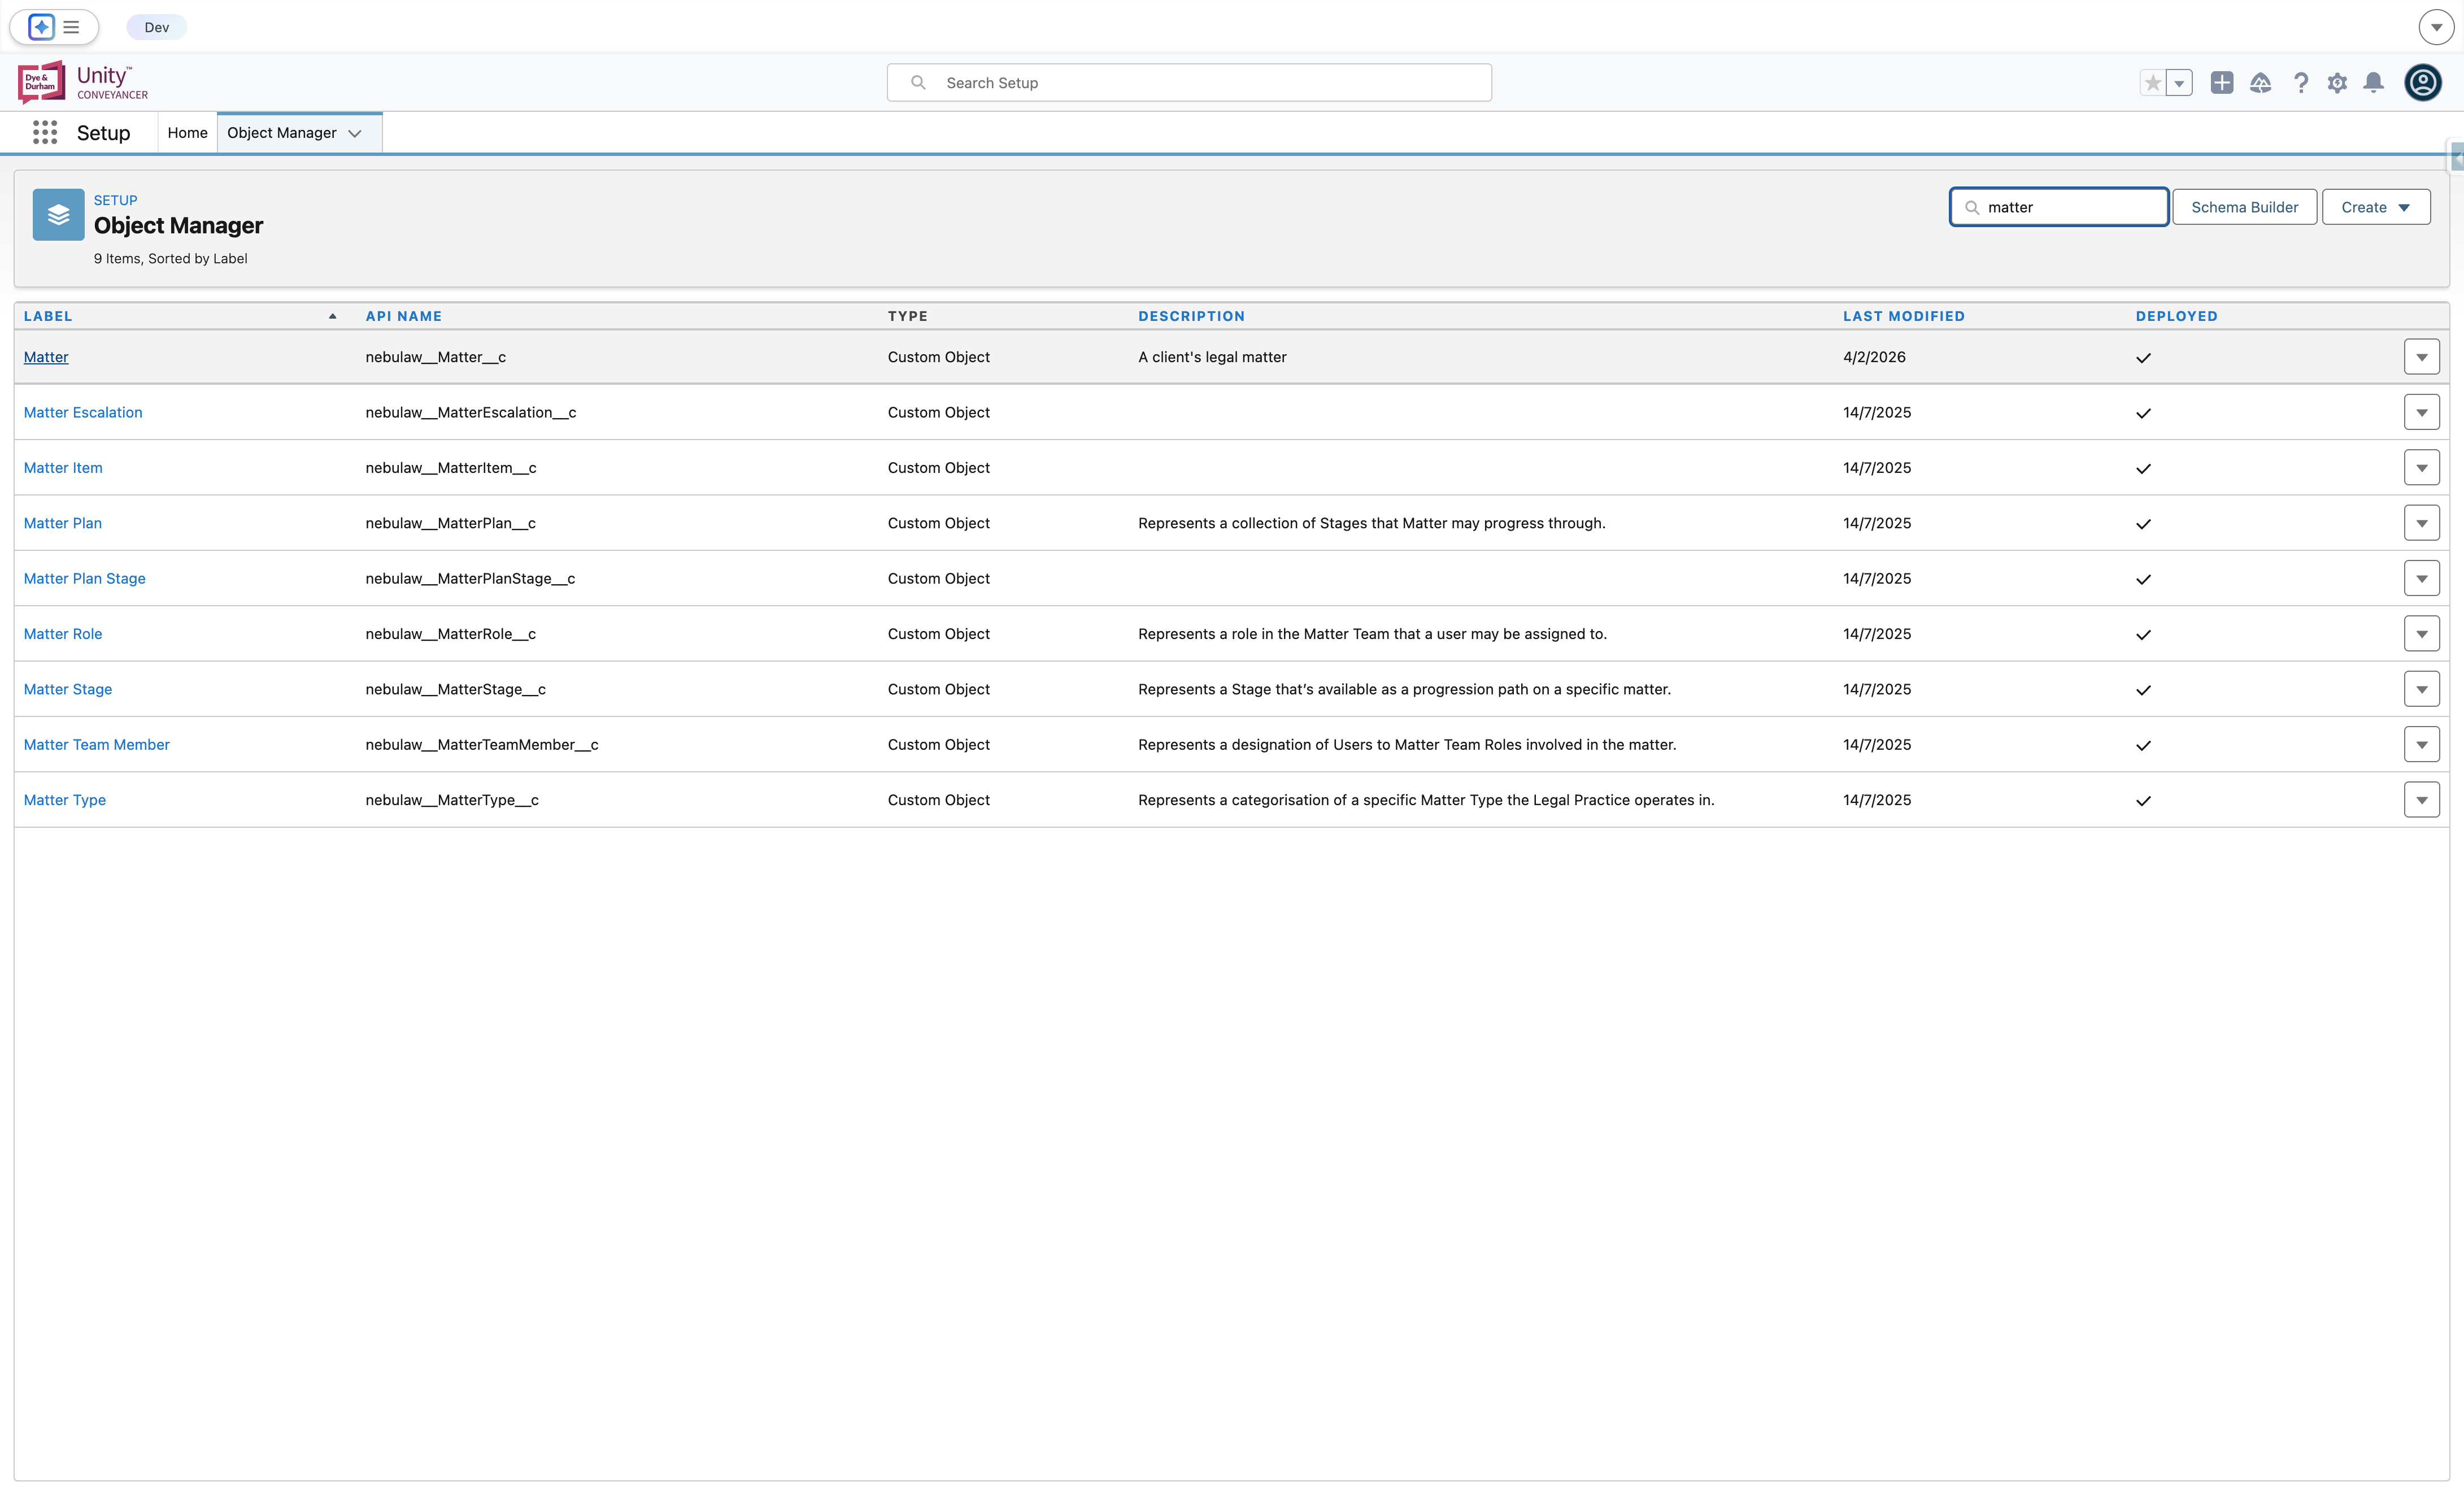Open the Matter Escalation object link
2464x1495 pixels.
click(x=83, y=412)
